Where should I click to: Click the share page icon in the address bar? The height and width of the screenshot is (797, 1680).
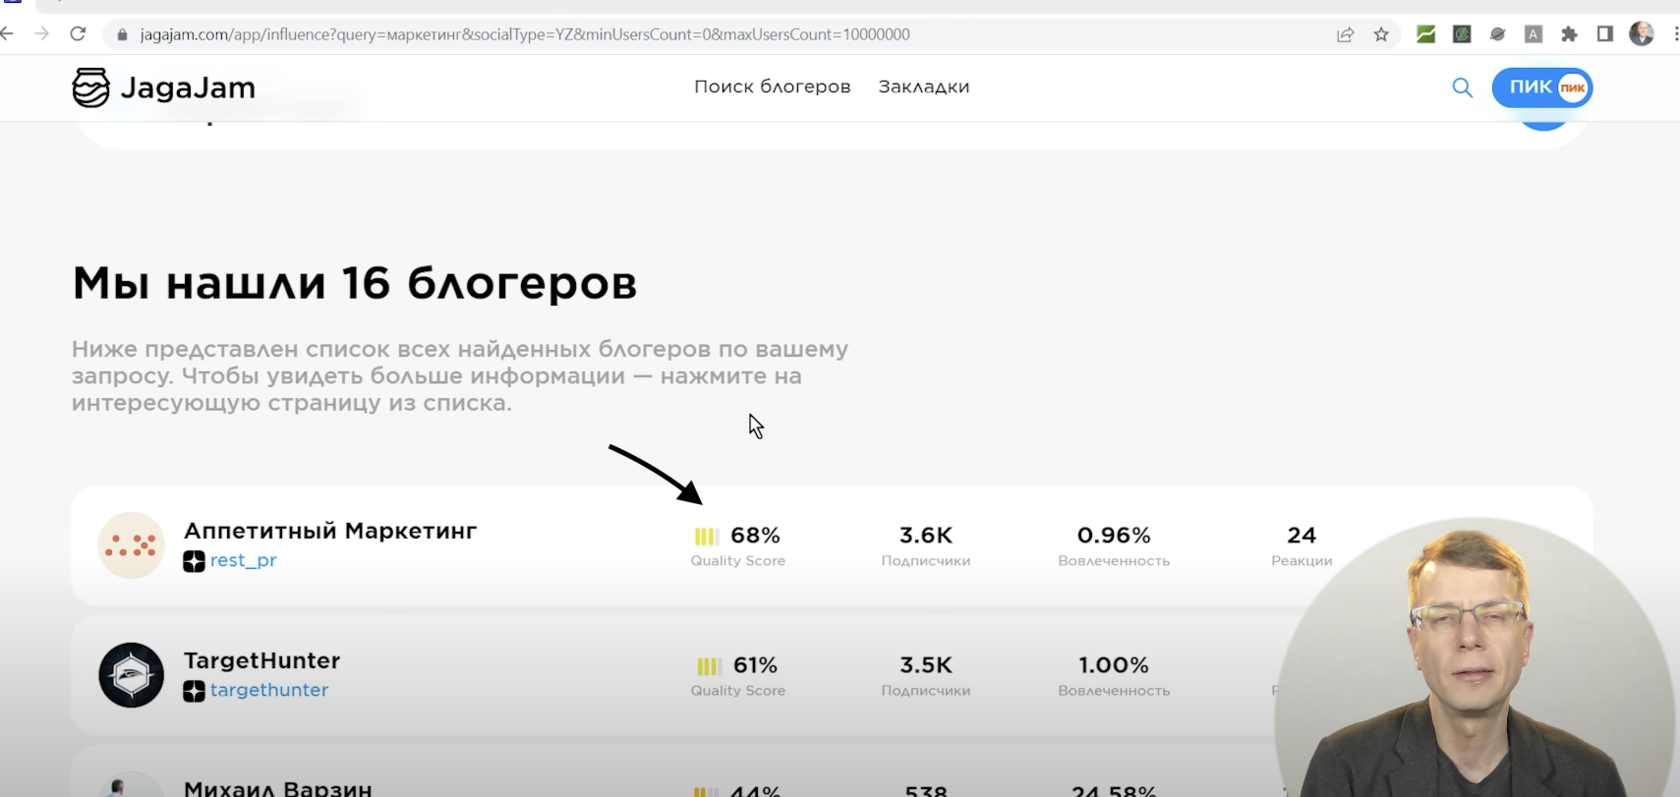(1345, 35)
